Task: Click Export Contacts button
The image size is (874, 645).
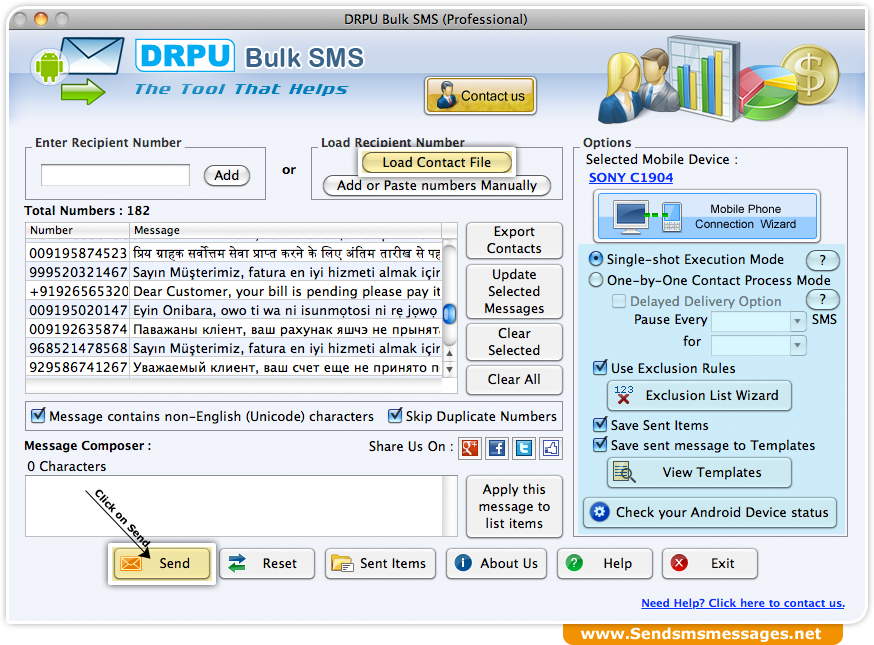Action: (x=514, y=240)
